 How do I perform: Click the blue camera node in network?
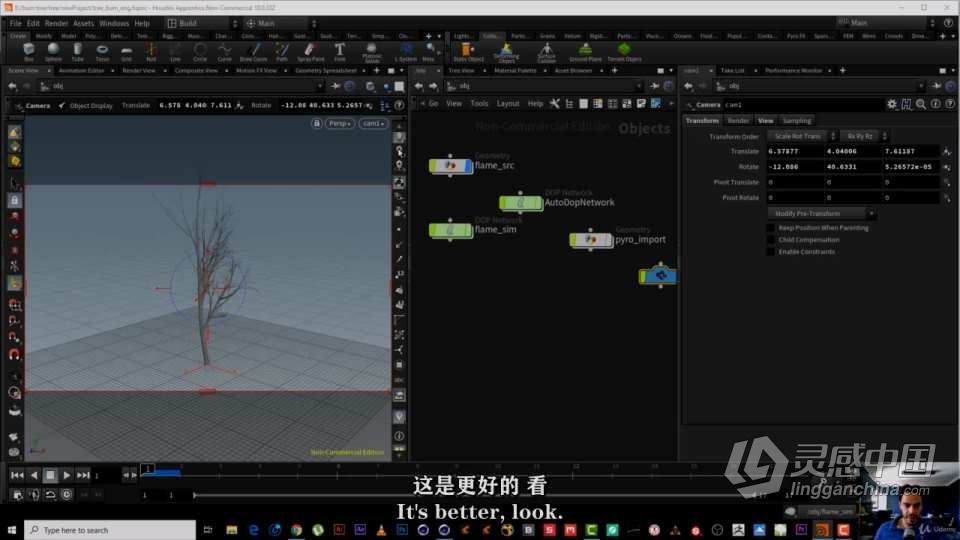pos(658,276)
